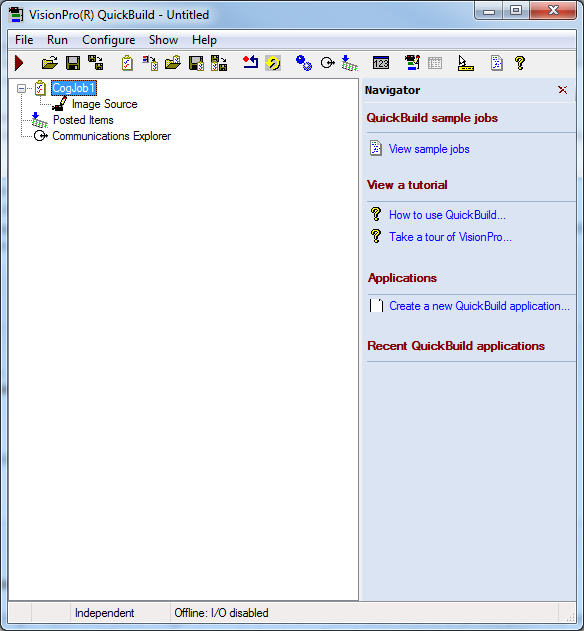Click QuickBuild sample jobs heading
The image size is (584, 631).
click(432, 118)
